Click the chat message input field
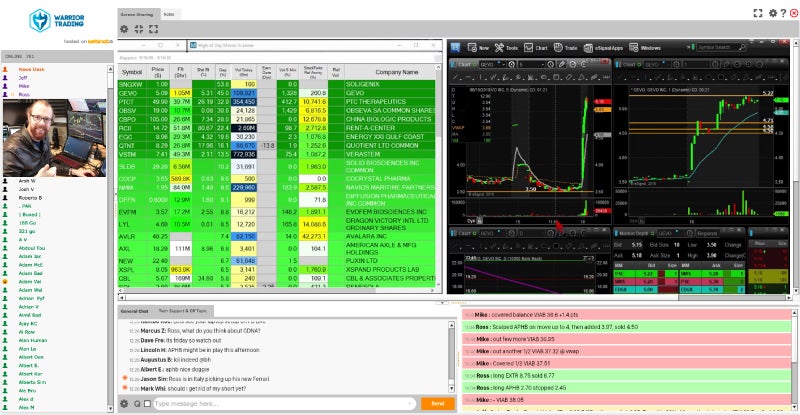The width and height of the screenshot is (800, 415). tap(285, 403)
